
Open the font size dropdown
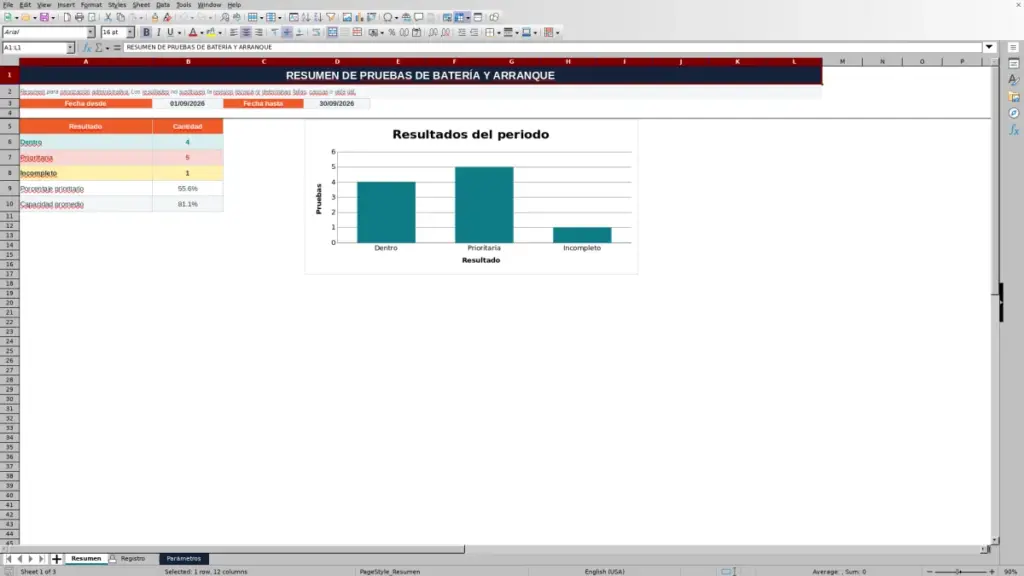click(x=130, y=32)
